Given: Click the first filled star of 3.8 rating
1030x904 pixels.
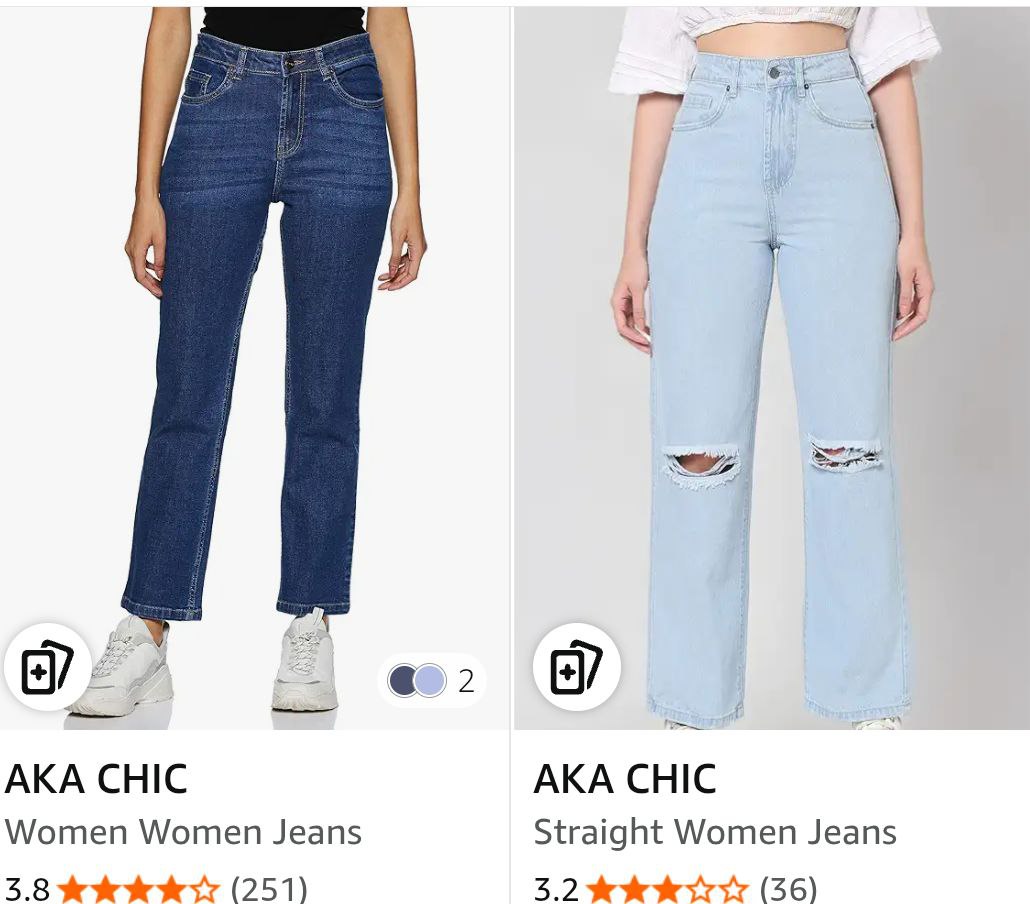Looking at the screenshot, I should coord(73,890).
